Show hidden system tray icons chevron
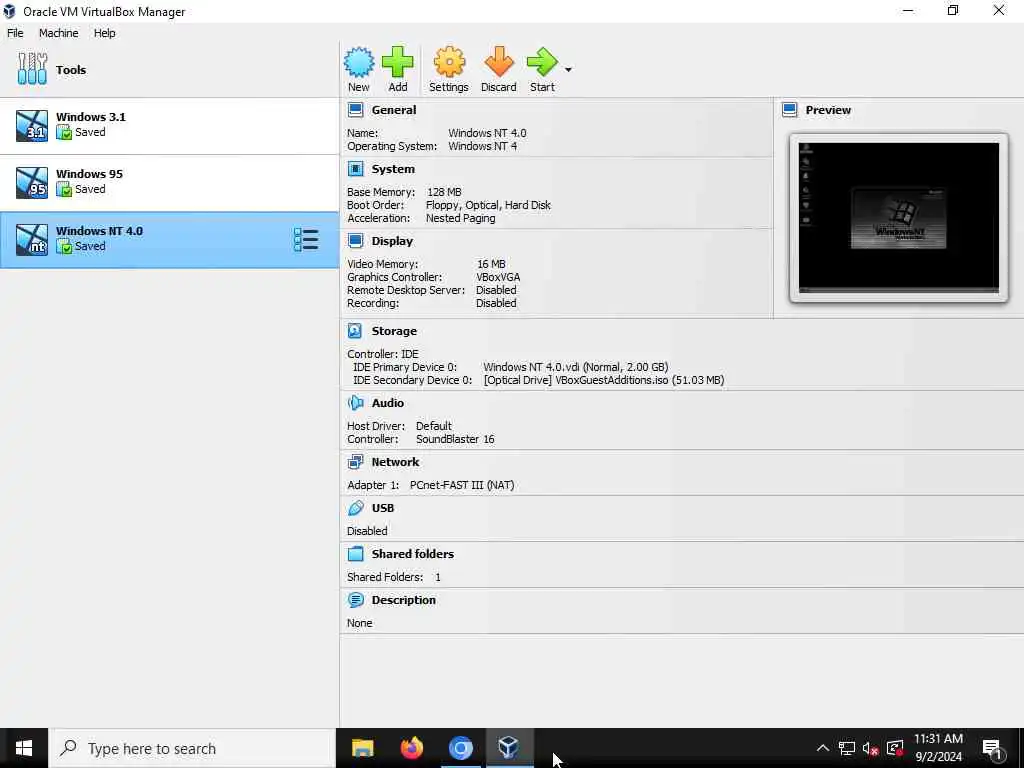The image size is (1024, 768). click(823, 748)
